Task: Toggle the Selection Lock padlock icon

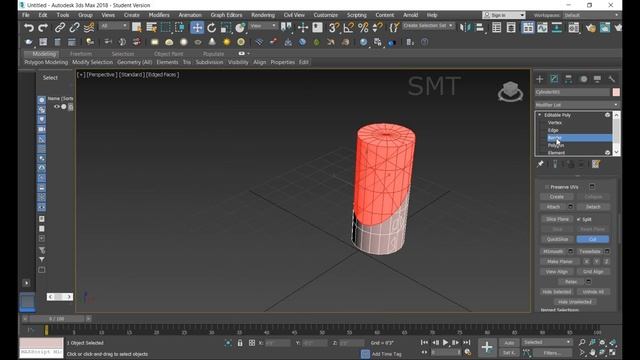Action: point(240,343)
